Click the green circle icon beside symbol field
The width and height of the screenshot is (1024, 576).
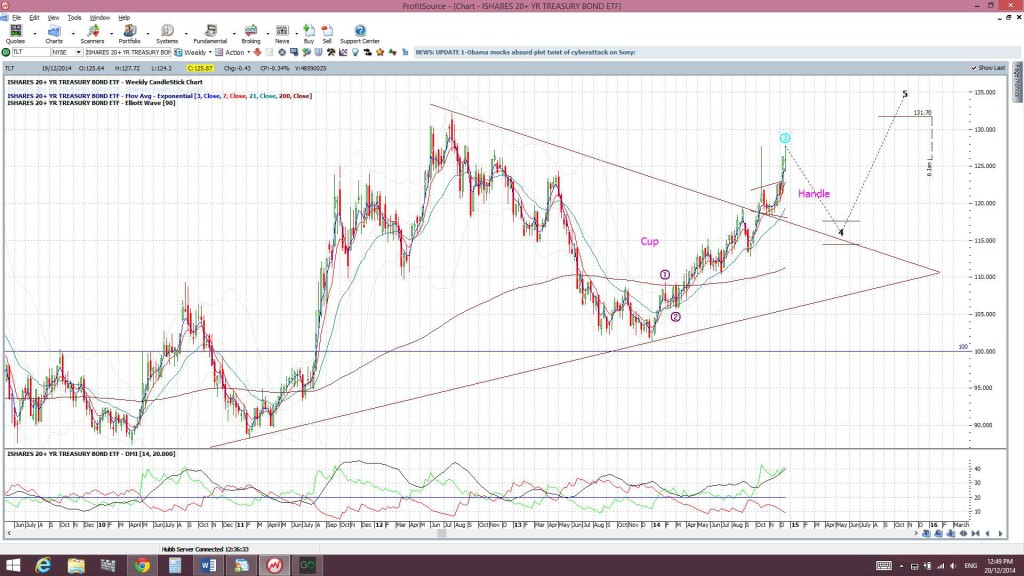coord(6,52)
